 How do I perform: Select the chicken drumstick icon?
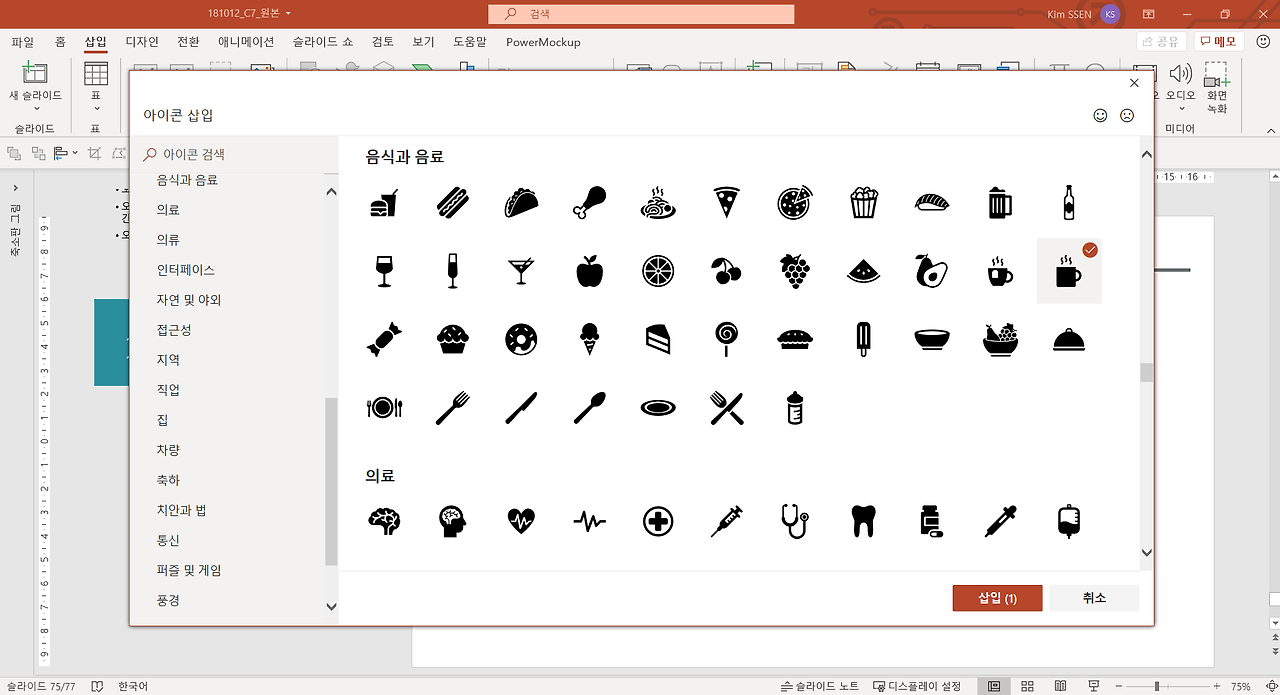[589, 203]
